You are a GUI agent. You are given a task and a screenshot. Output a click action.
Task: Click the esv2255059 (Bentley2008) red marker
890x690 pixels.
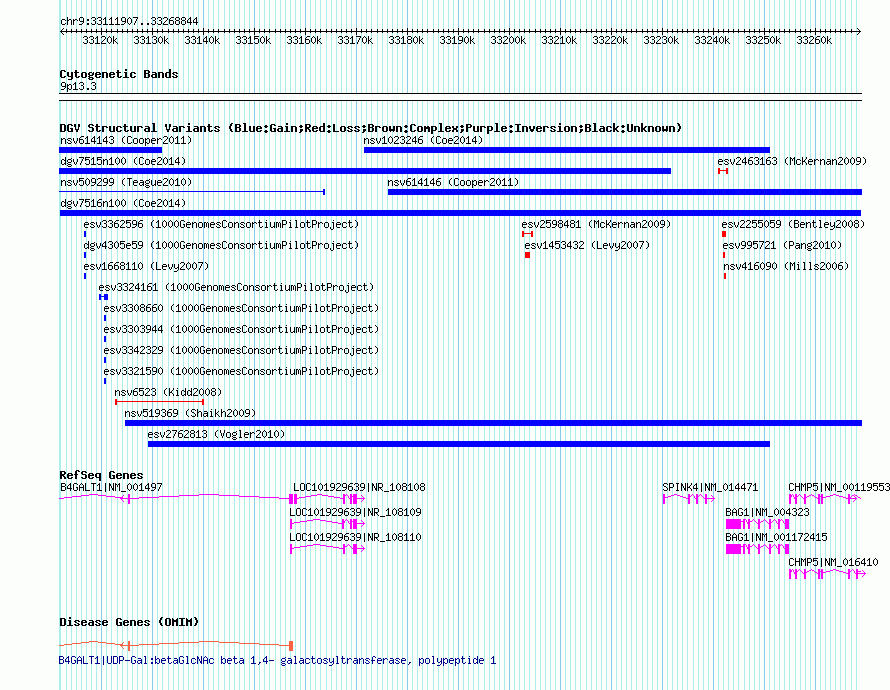[724, 234]
